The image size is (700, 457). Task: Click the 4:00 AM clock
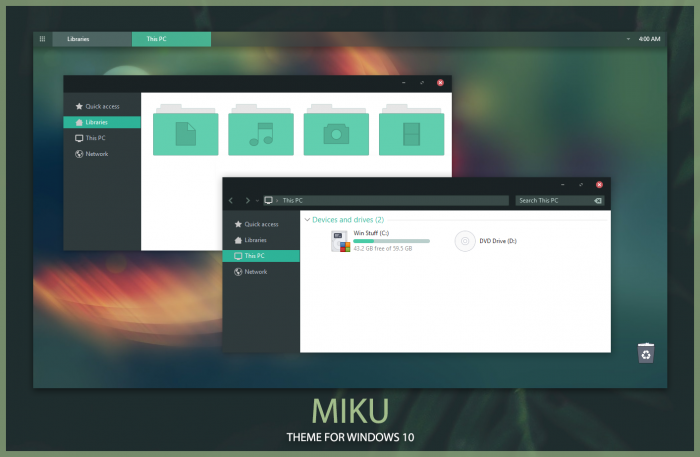tap(649, 39)
